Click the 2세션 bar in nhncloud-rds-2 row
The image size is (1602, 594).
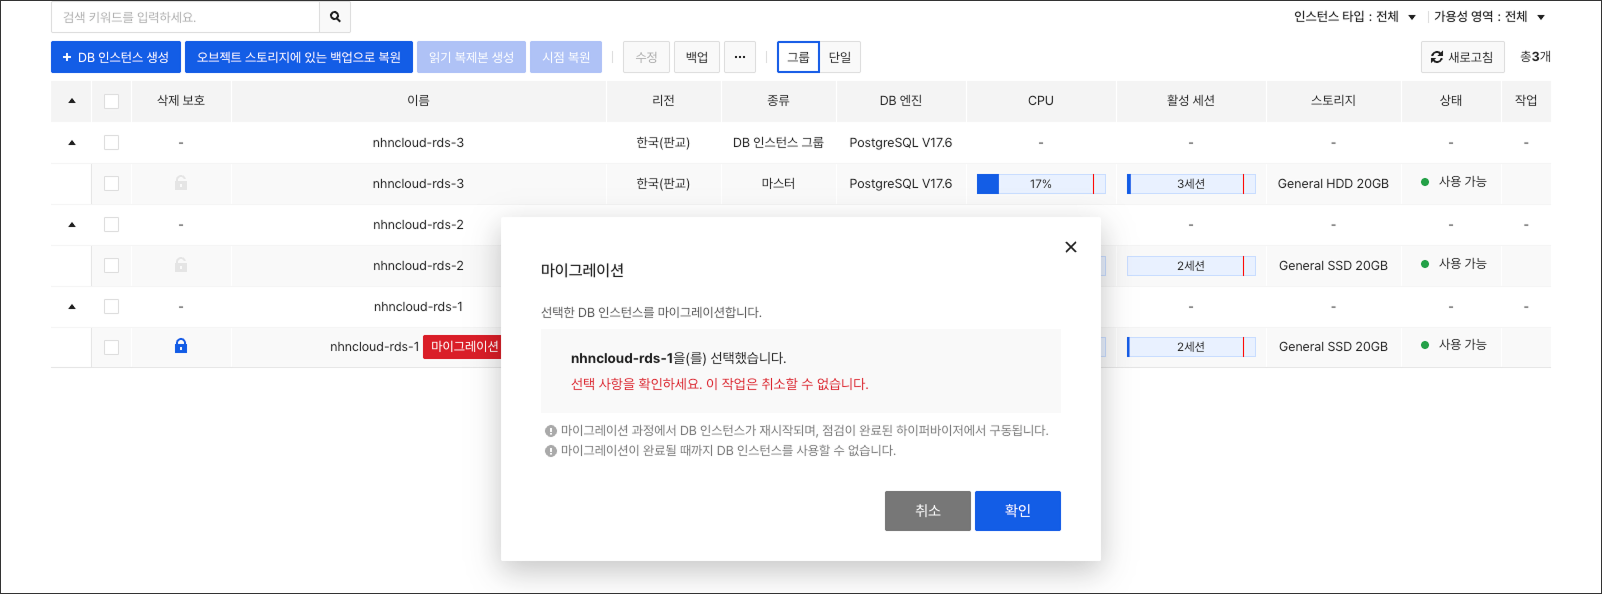pyautogui.click(x=1191, y=266)
